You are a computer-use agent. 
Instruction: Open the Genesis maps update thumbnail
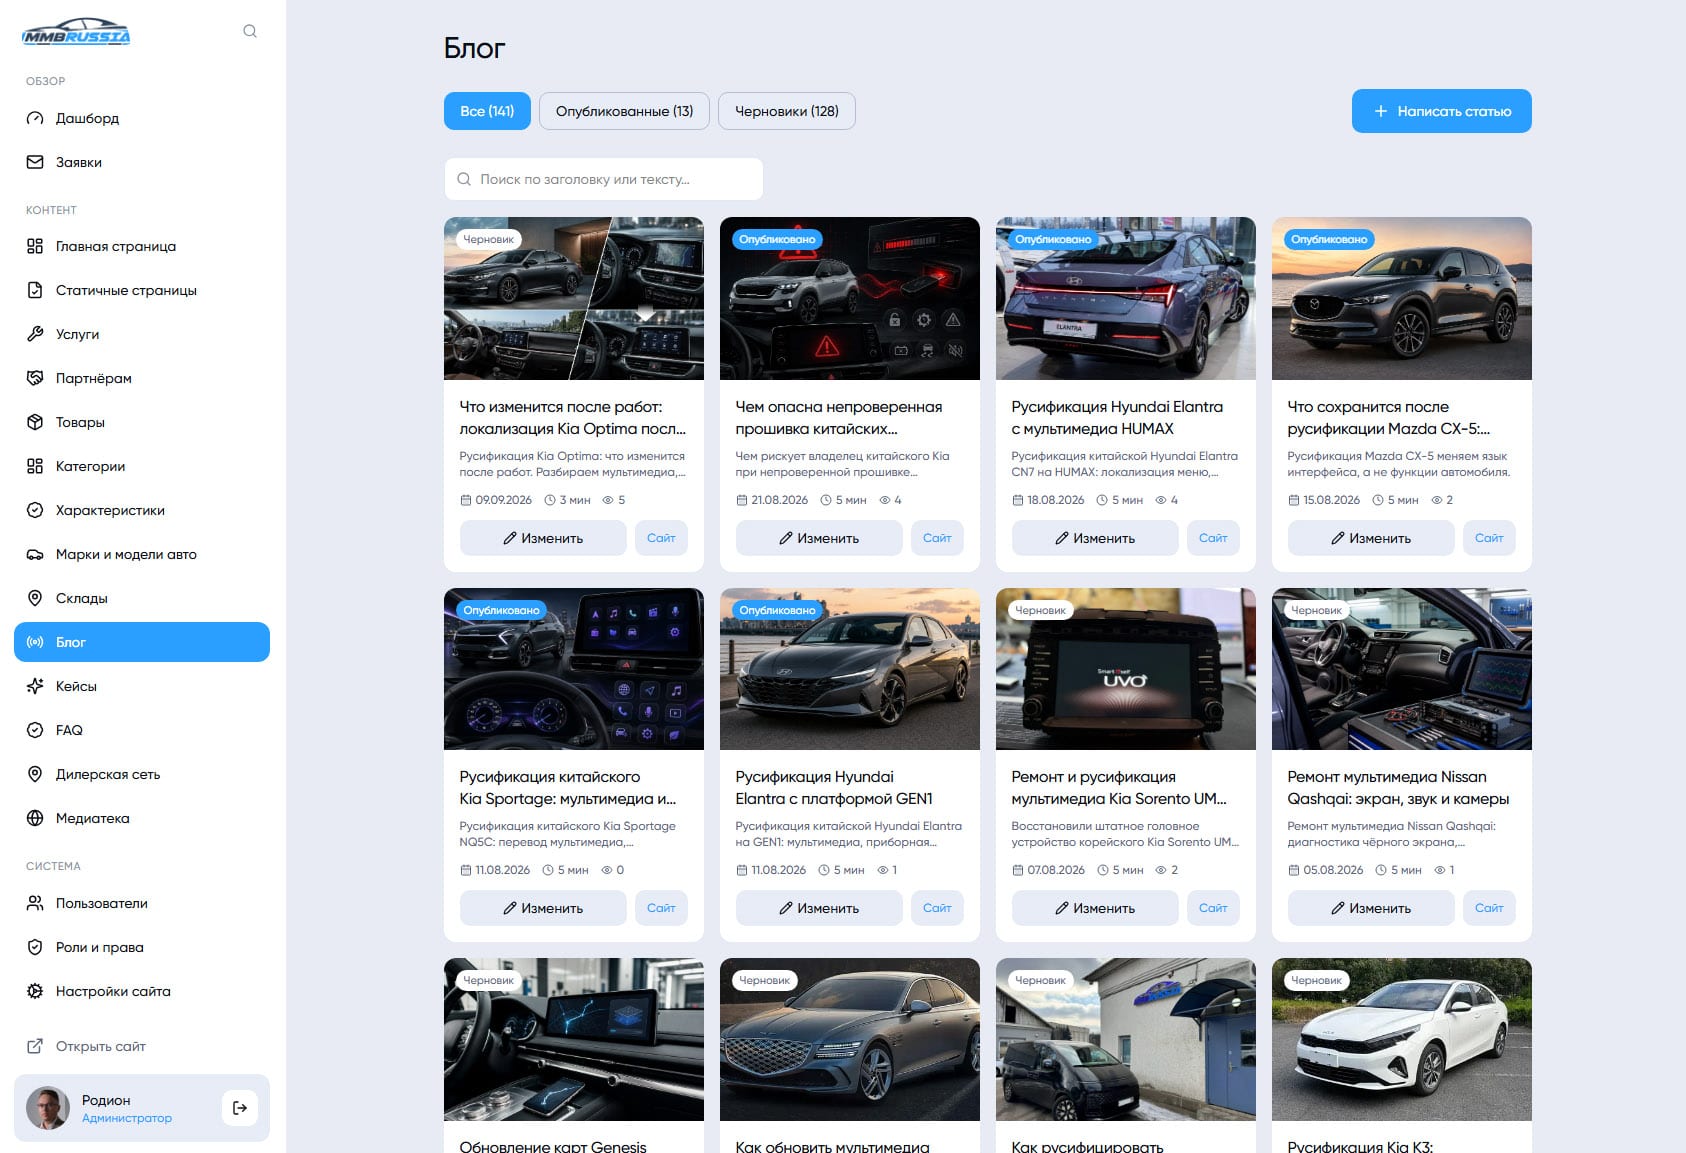574,1039
